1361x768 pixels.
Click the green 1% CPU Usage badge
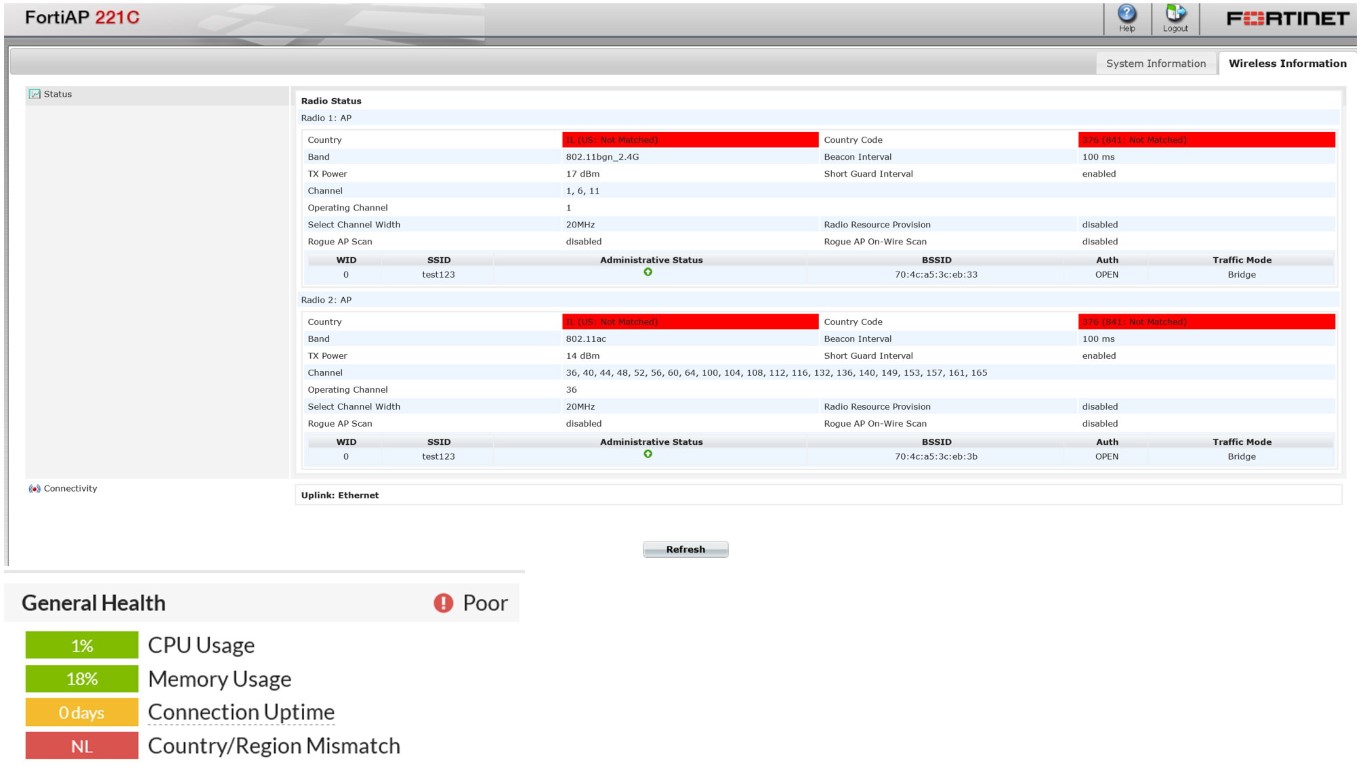pos(82,646)
